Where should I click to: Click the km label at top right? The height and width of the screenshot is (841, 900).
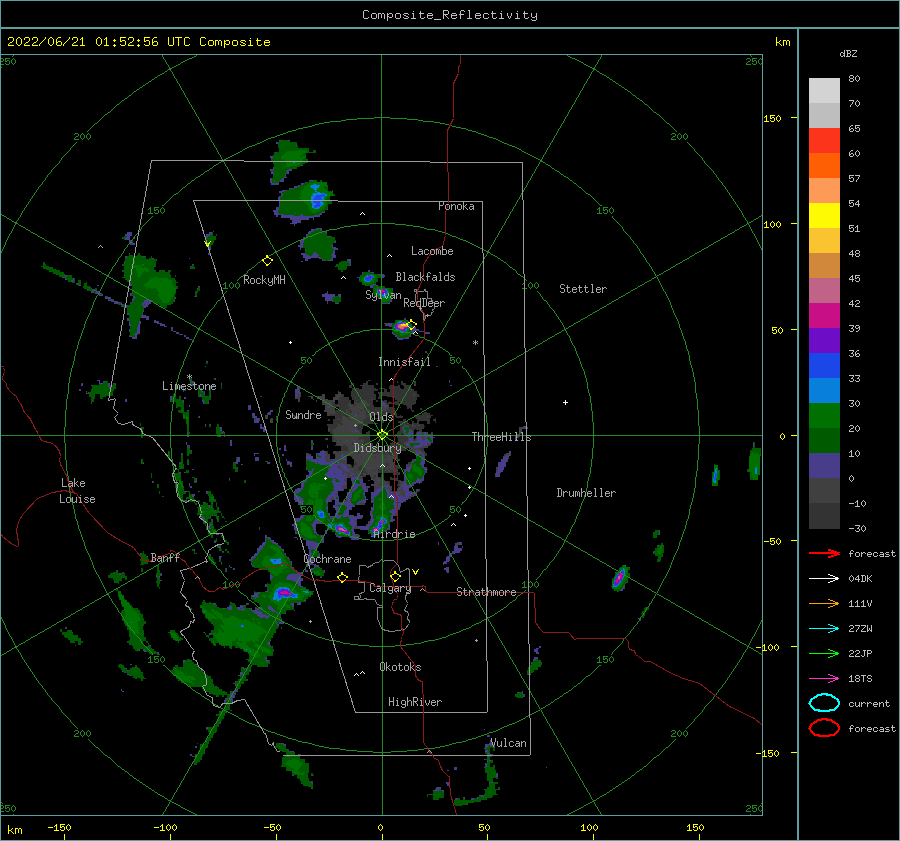pyautogui.click(x=783, y=42)
